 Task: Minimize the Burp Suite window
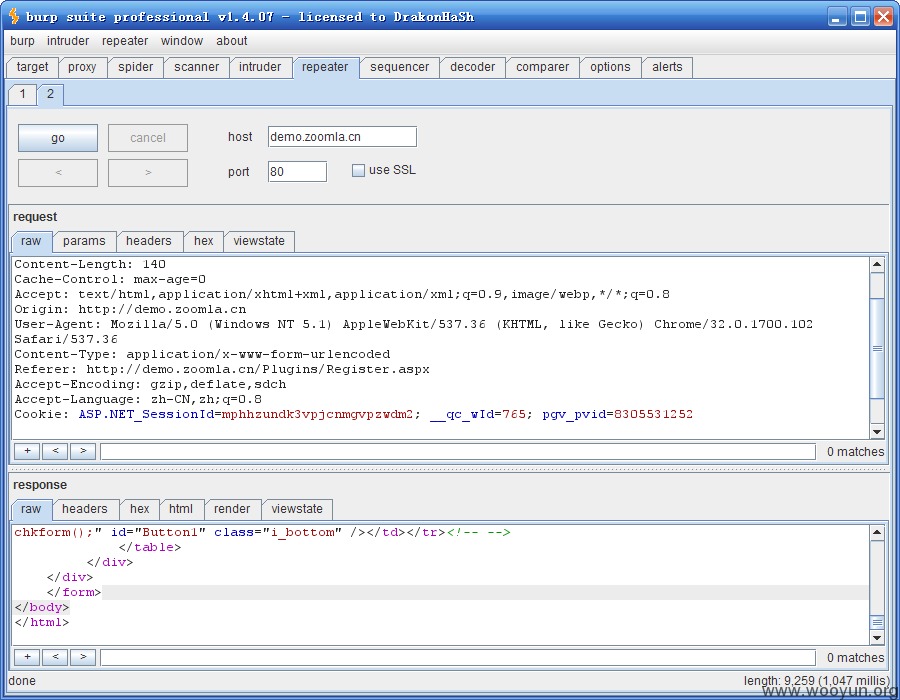(x=837, y=17)
